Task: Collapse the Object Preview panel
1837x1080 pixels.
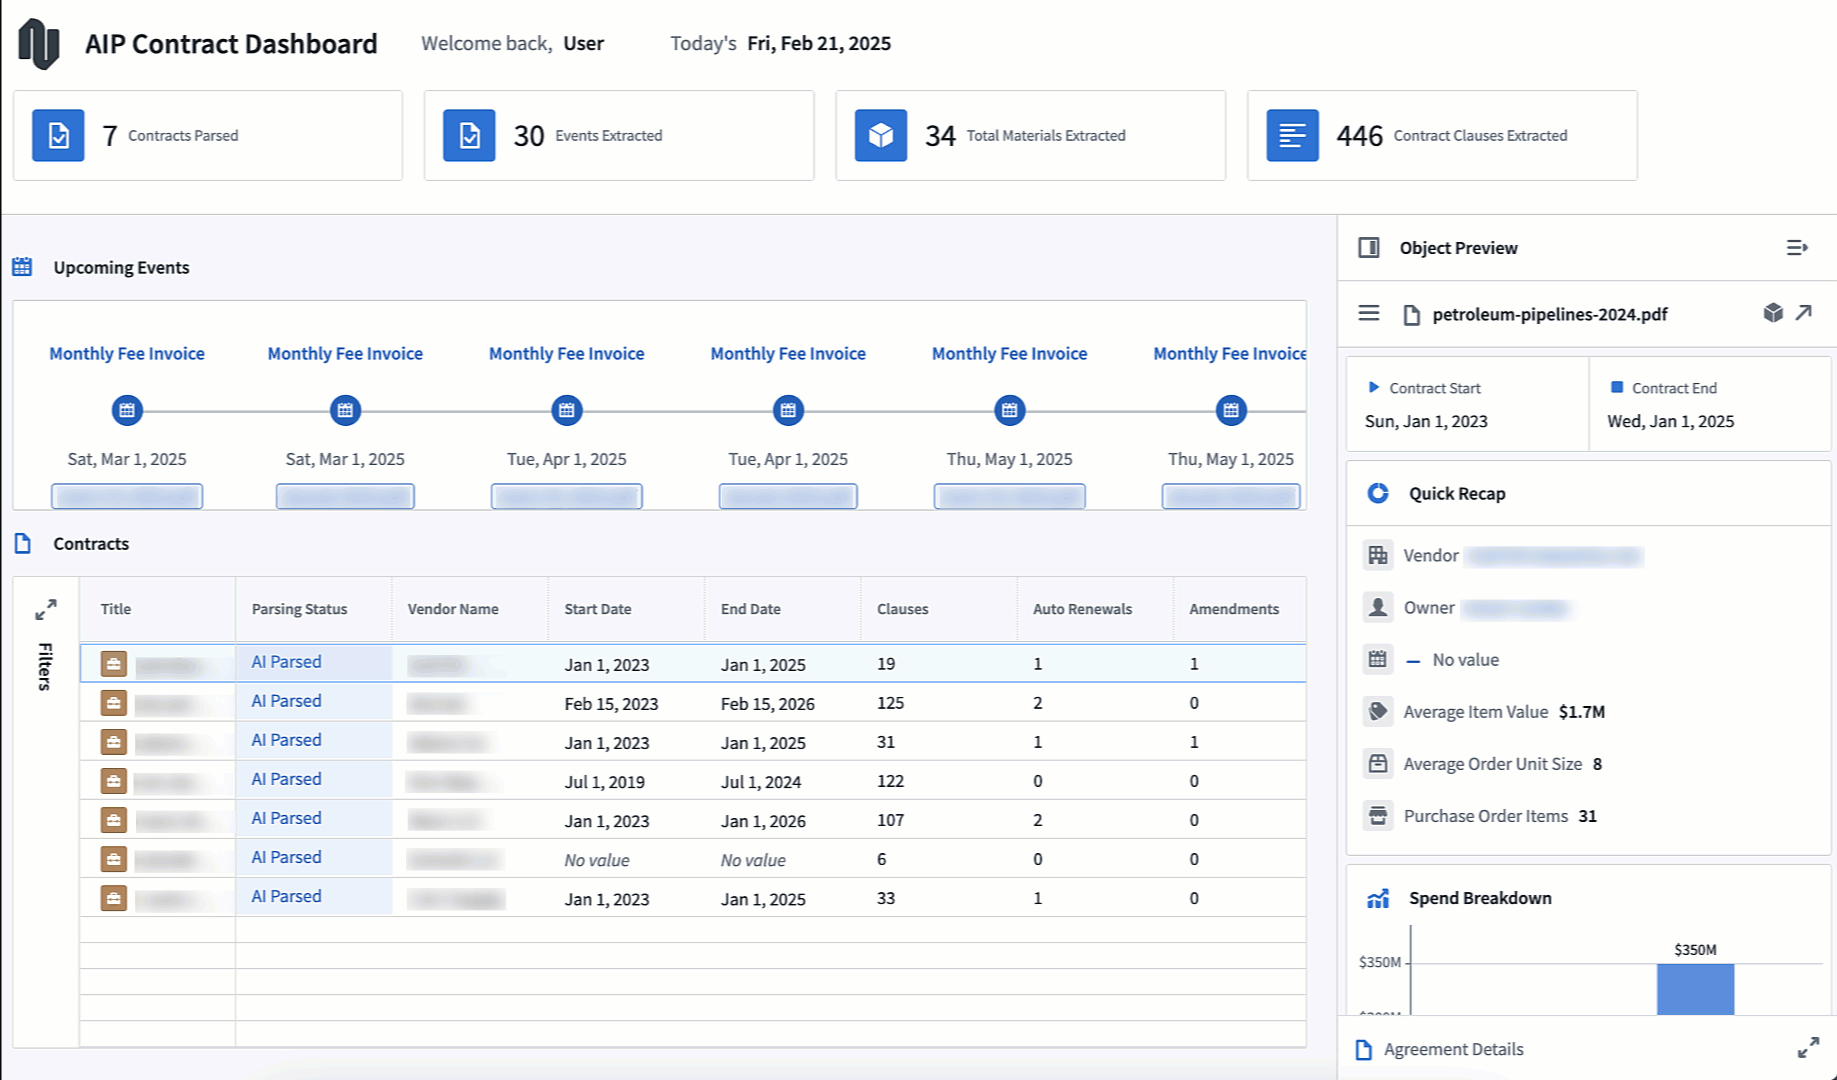Action: pos(1797,247)
